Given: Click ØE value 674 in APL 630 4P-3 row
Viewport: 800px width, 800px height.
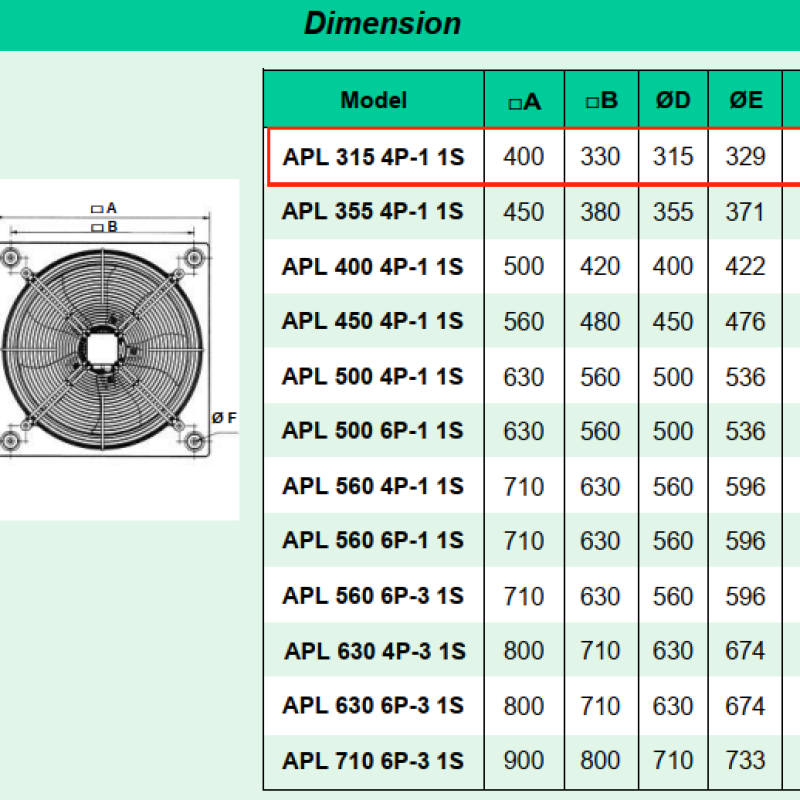Looking at the screenshot, I should coord(745,651).
